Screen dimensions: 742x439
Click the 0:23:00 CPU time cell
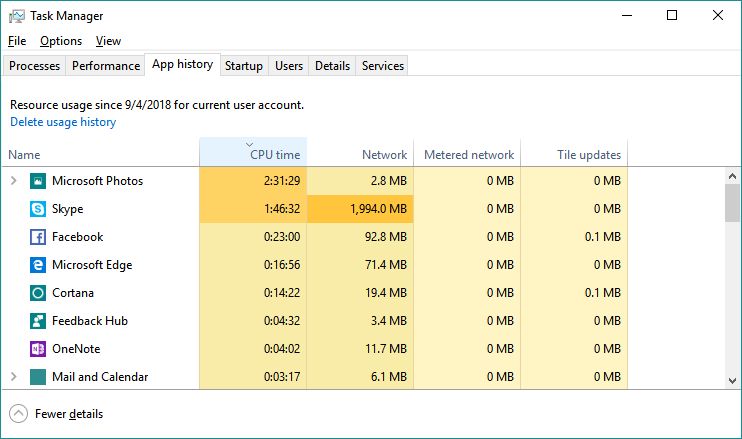click(253, 237)
